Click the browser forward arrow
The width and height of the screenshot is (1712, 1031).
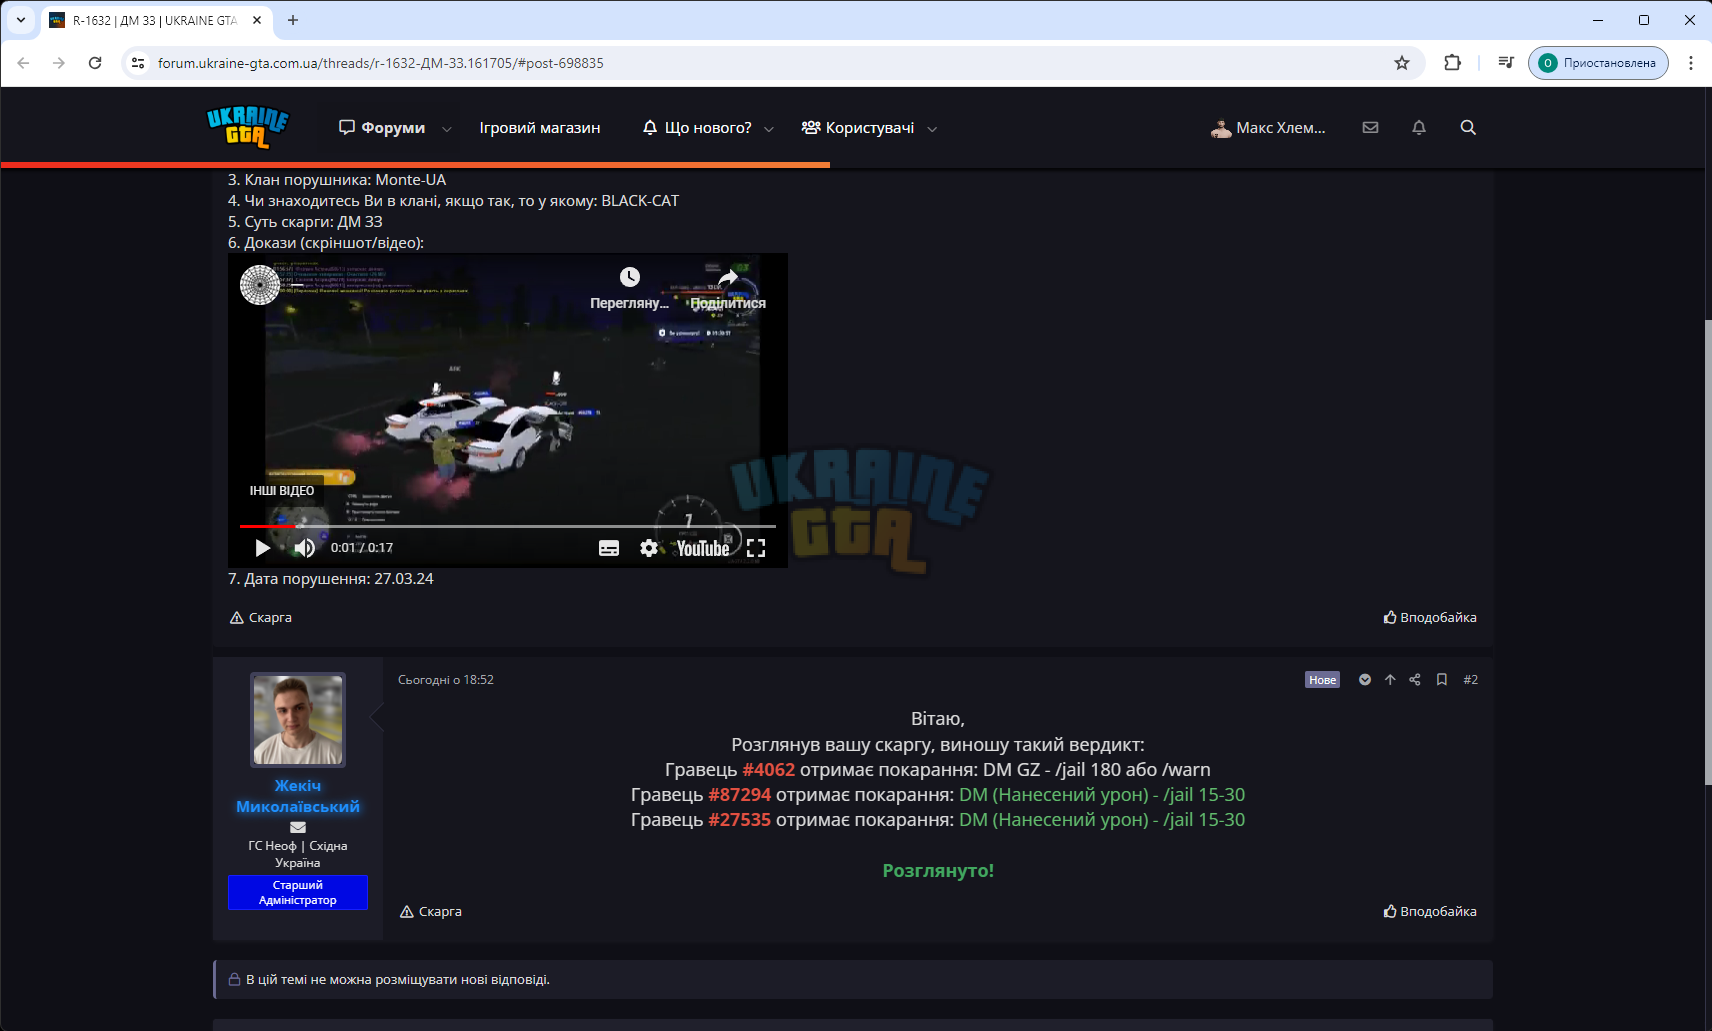pos(59,63)
